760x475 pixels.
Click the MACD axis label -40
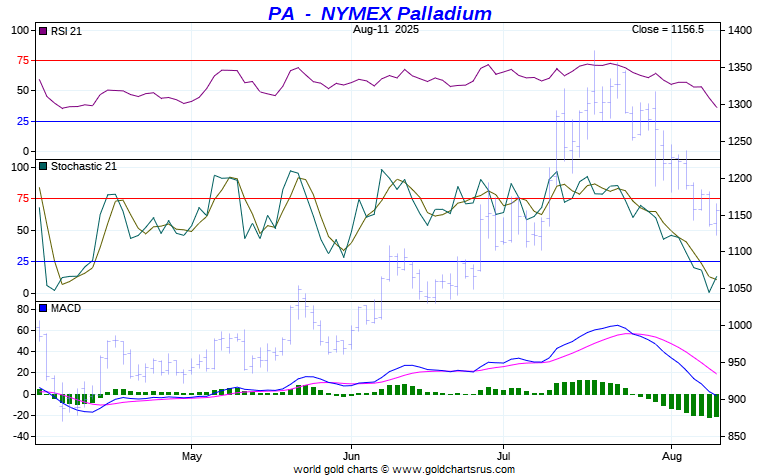(21, 436)
